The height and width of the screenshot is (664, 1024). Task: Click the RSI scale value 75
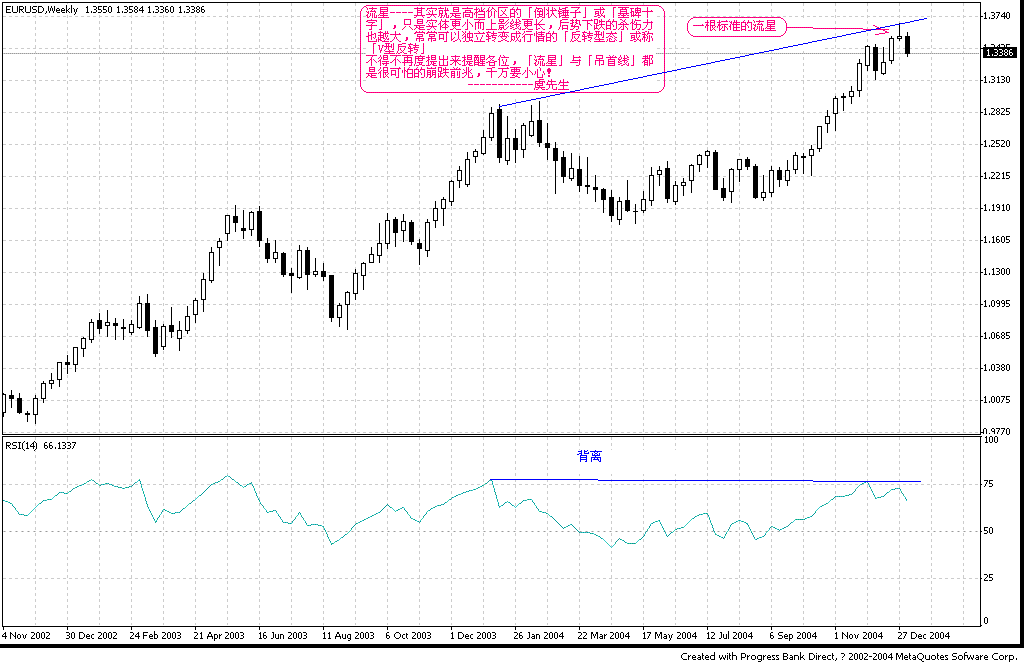tap(989, 484)
